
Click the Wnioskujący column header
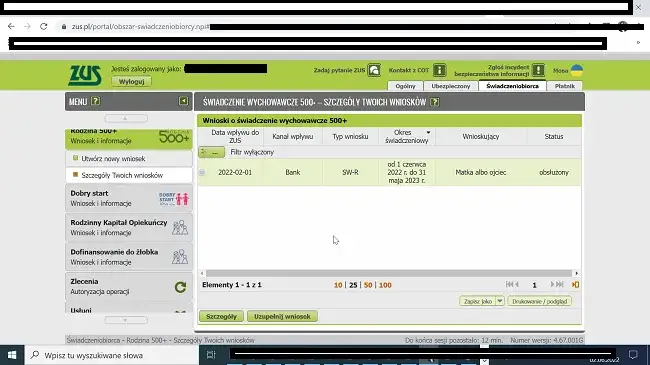point(481,136)
